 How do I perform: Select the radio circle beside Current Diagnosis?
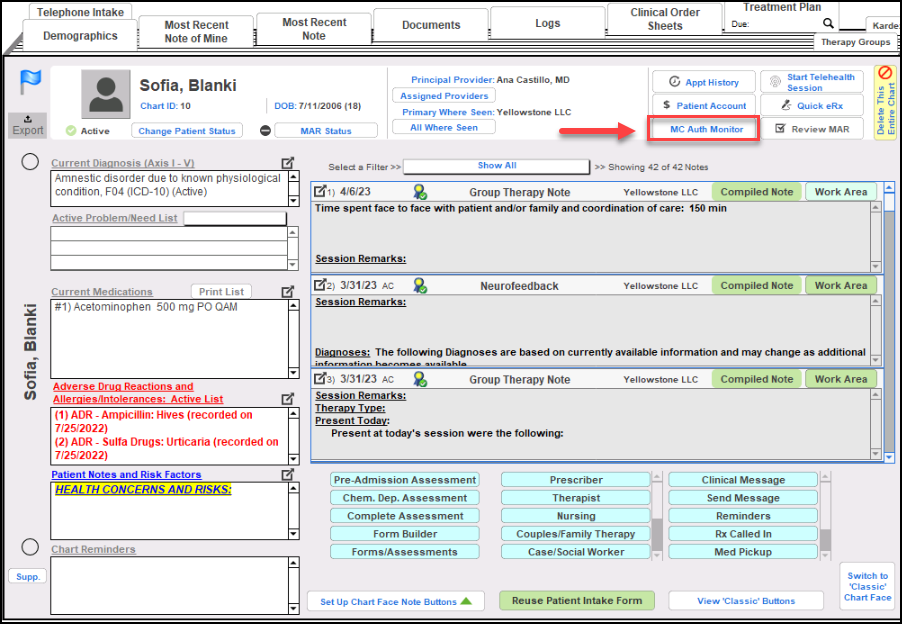(30, 163)
